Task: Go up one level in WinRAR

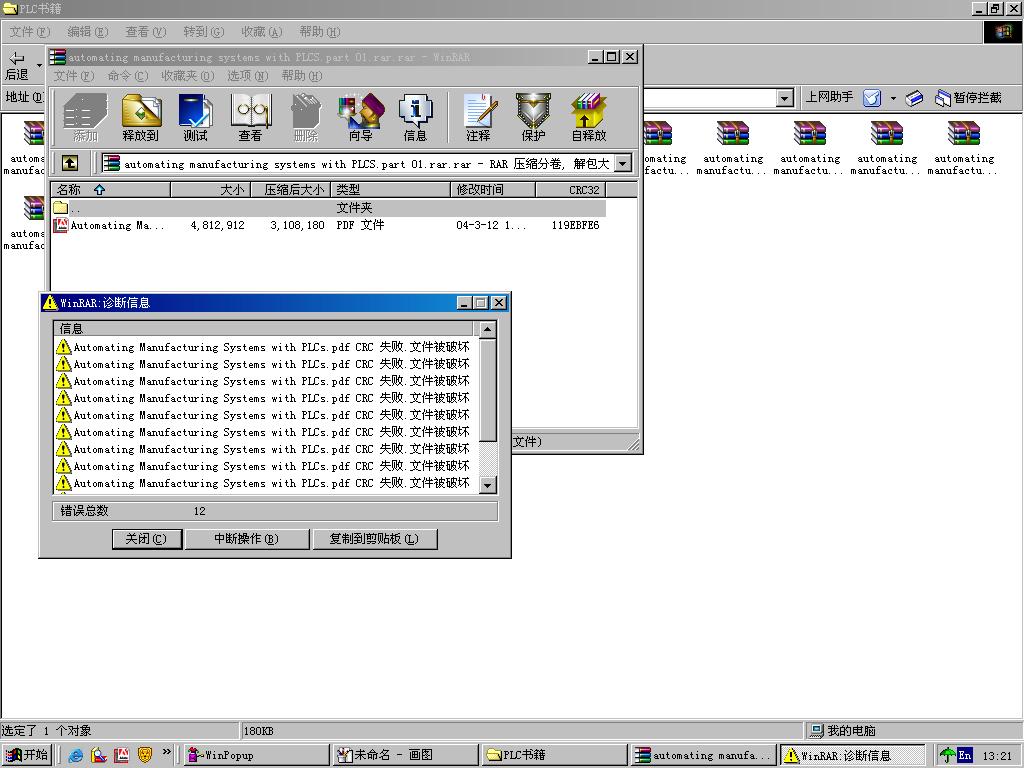Action: tap(70, 163)
